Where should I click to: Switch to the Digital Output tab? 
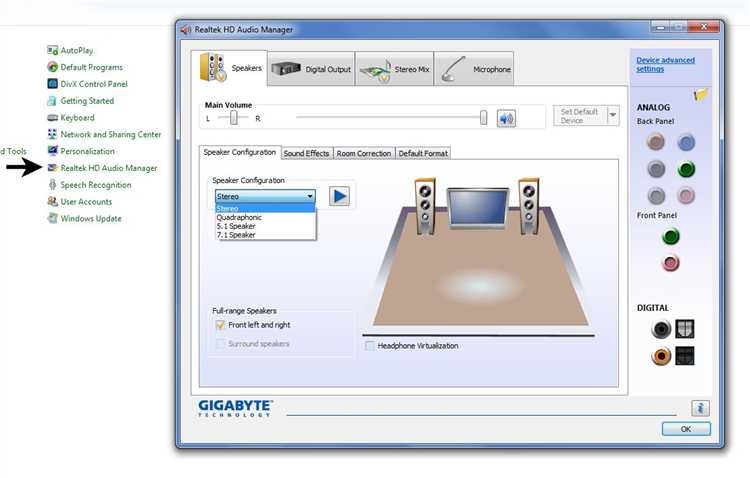point(311,69)
